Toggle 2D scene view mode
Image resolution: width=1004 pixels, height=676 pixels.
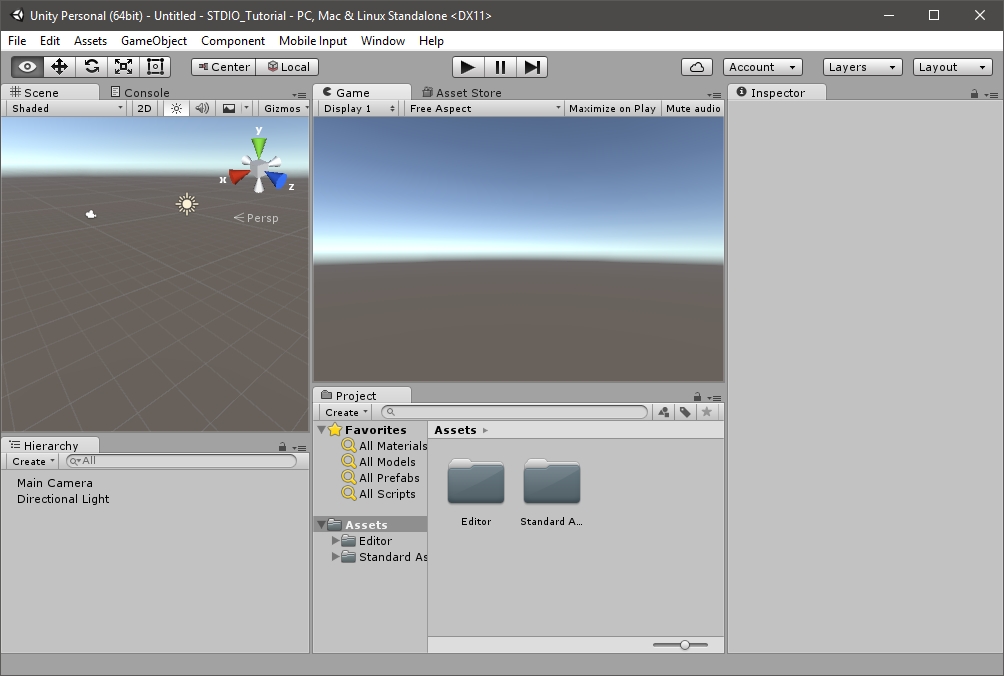click(x=145, y=108)
